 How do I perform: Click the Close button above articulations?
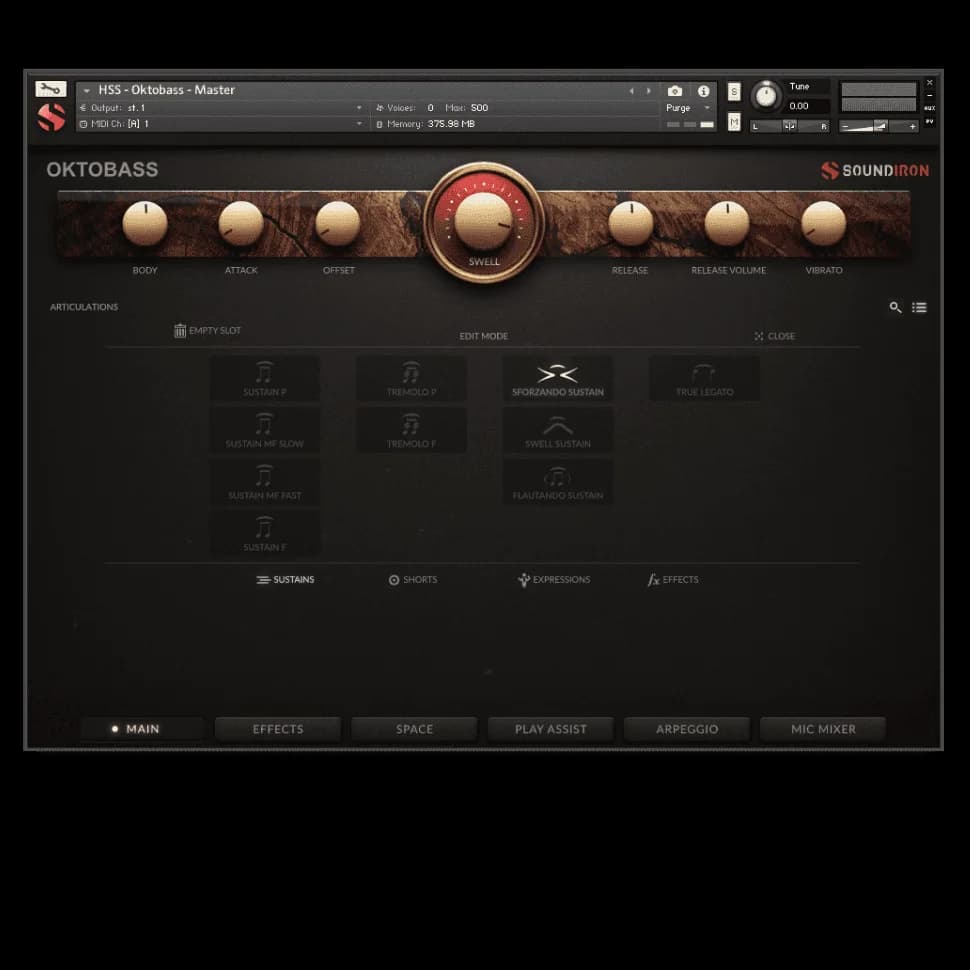(x=775, y=336)
